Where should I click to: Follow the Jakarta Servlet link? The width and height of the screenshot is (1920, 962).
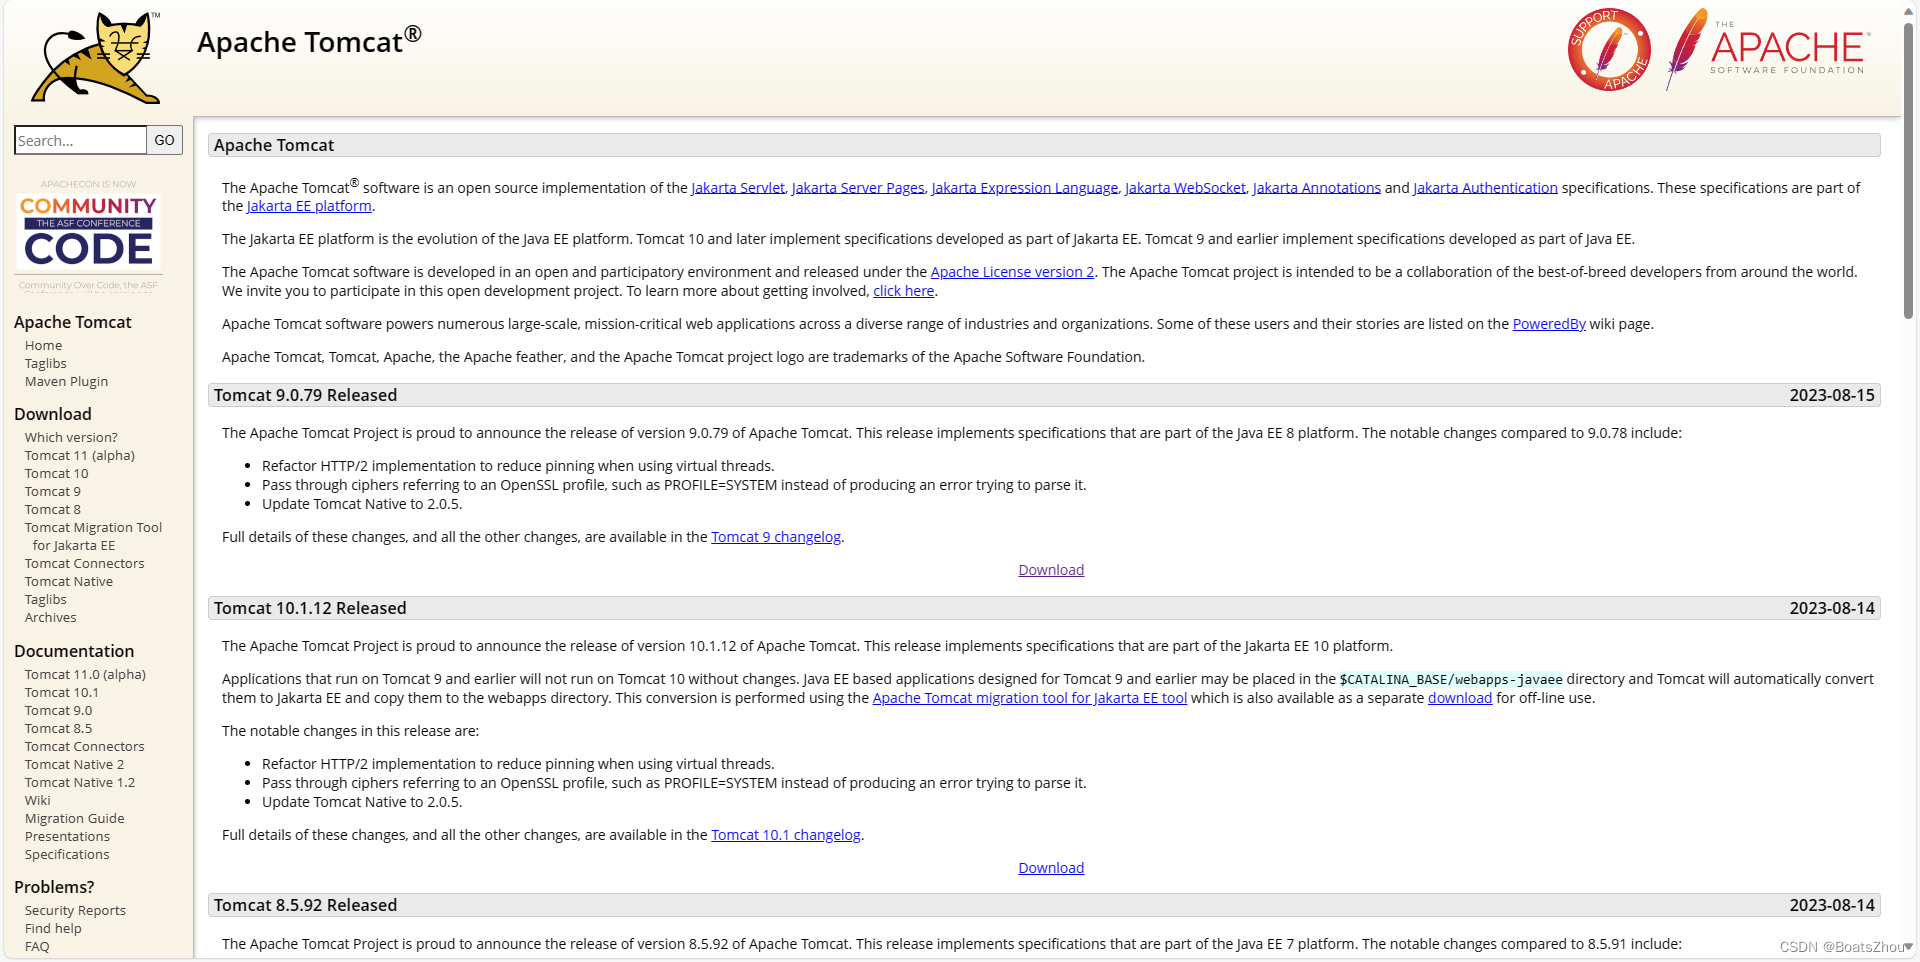pos(738,188)
